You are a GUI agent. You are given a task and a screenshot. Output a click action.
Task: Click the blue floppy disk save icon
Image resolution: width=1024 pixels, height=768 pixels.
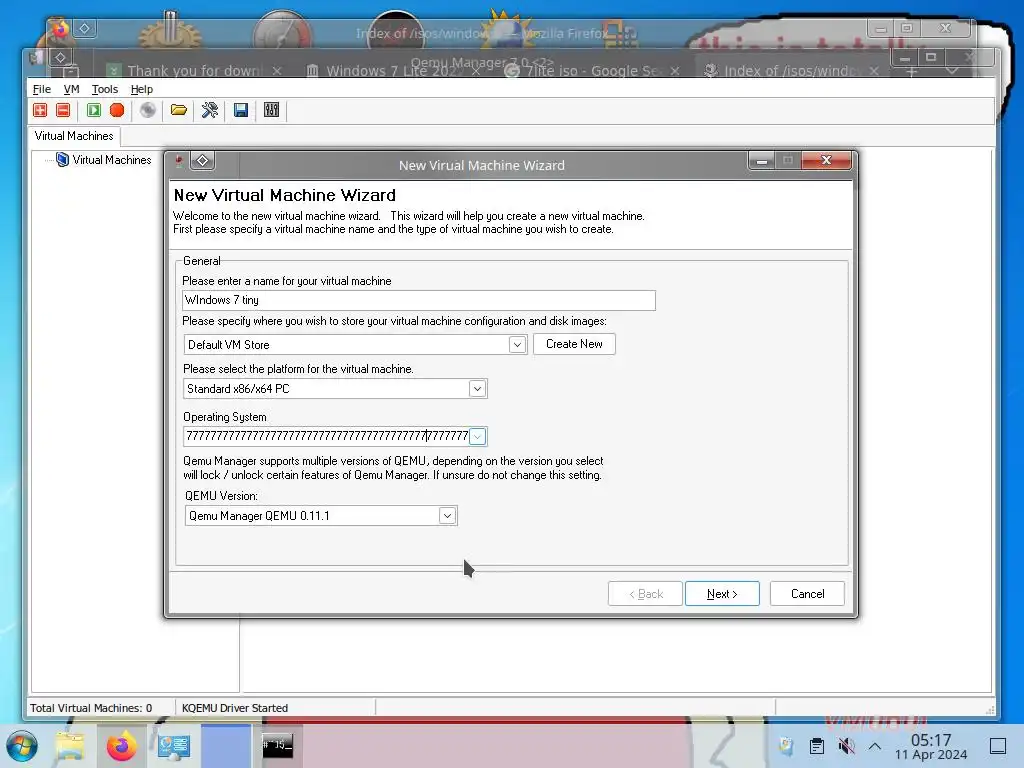point(241,110)
